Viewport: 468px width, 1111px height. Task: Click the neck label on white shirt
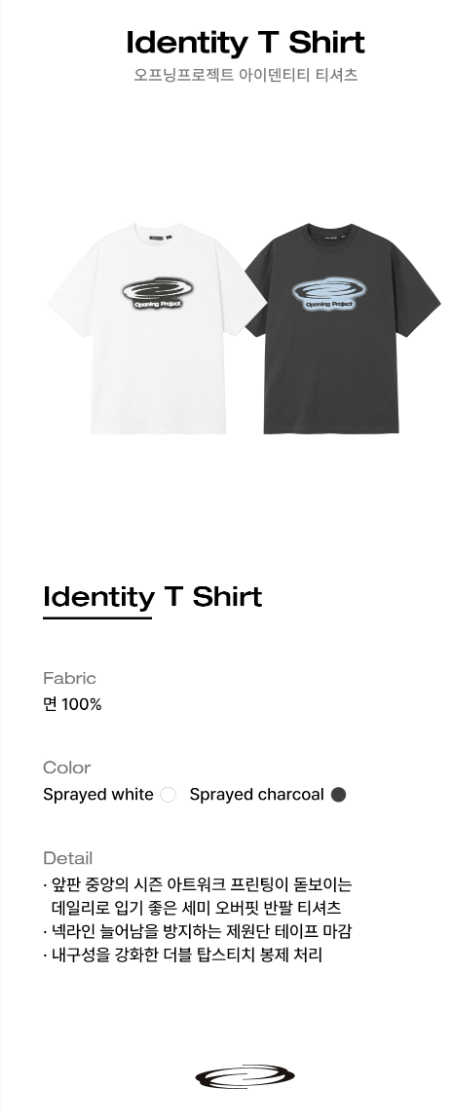(155, 229)
